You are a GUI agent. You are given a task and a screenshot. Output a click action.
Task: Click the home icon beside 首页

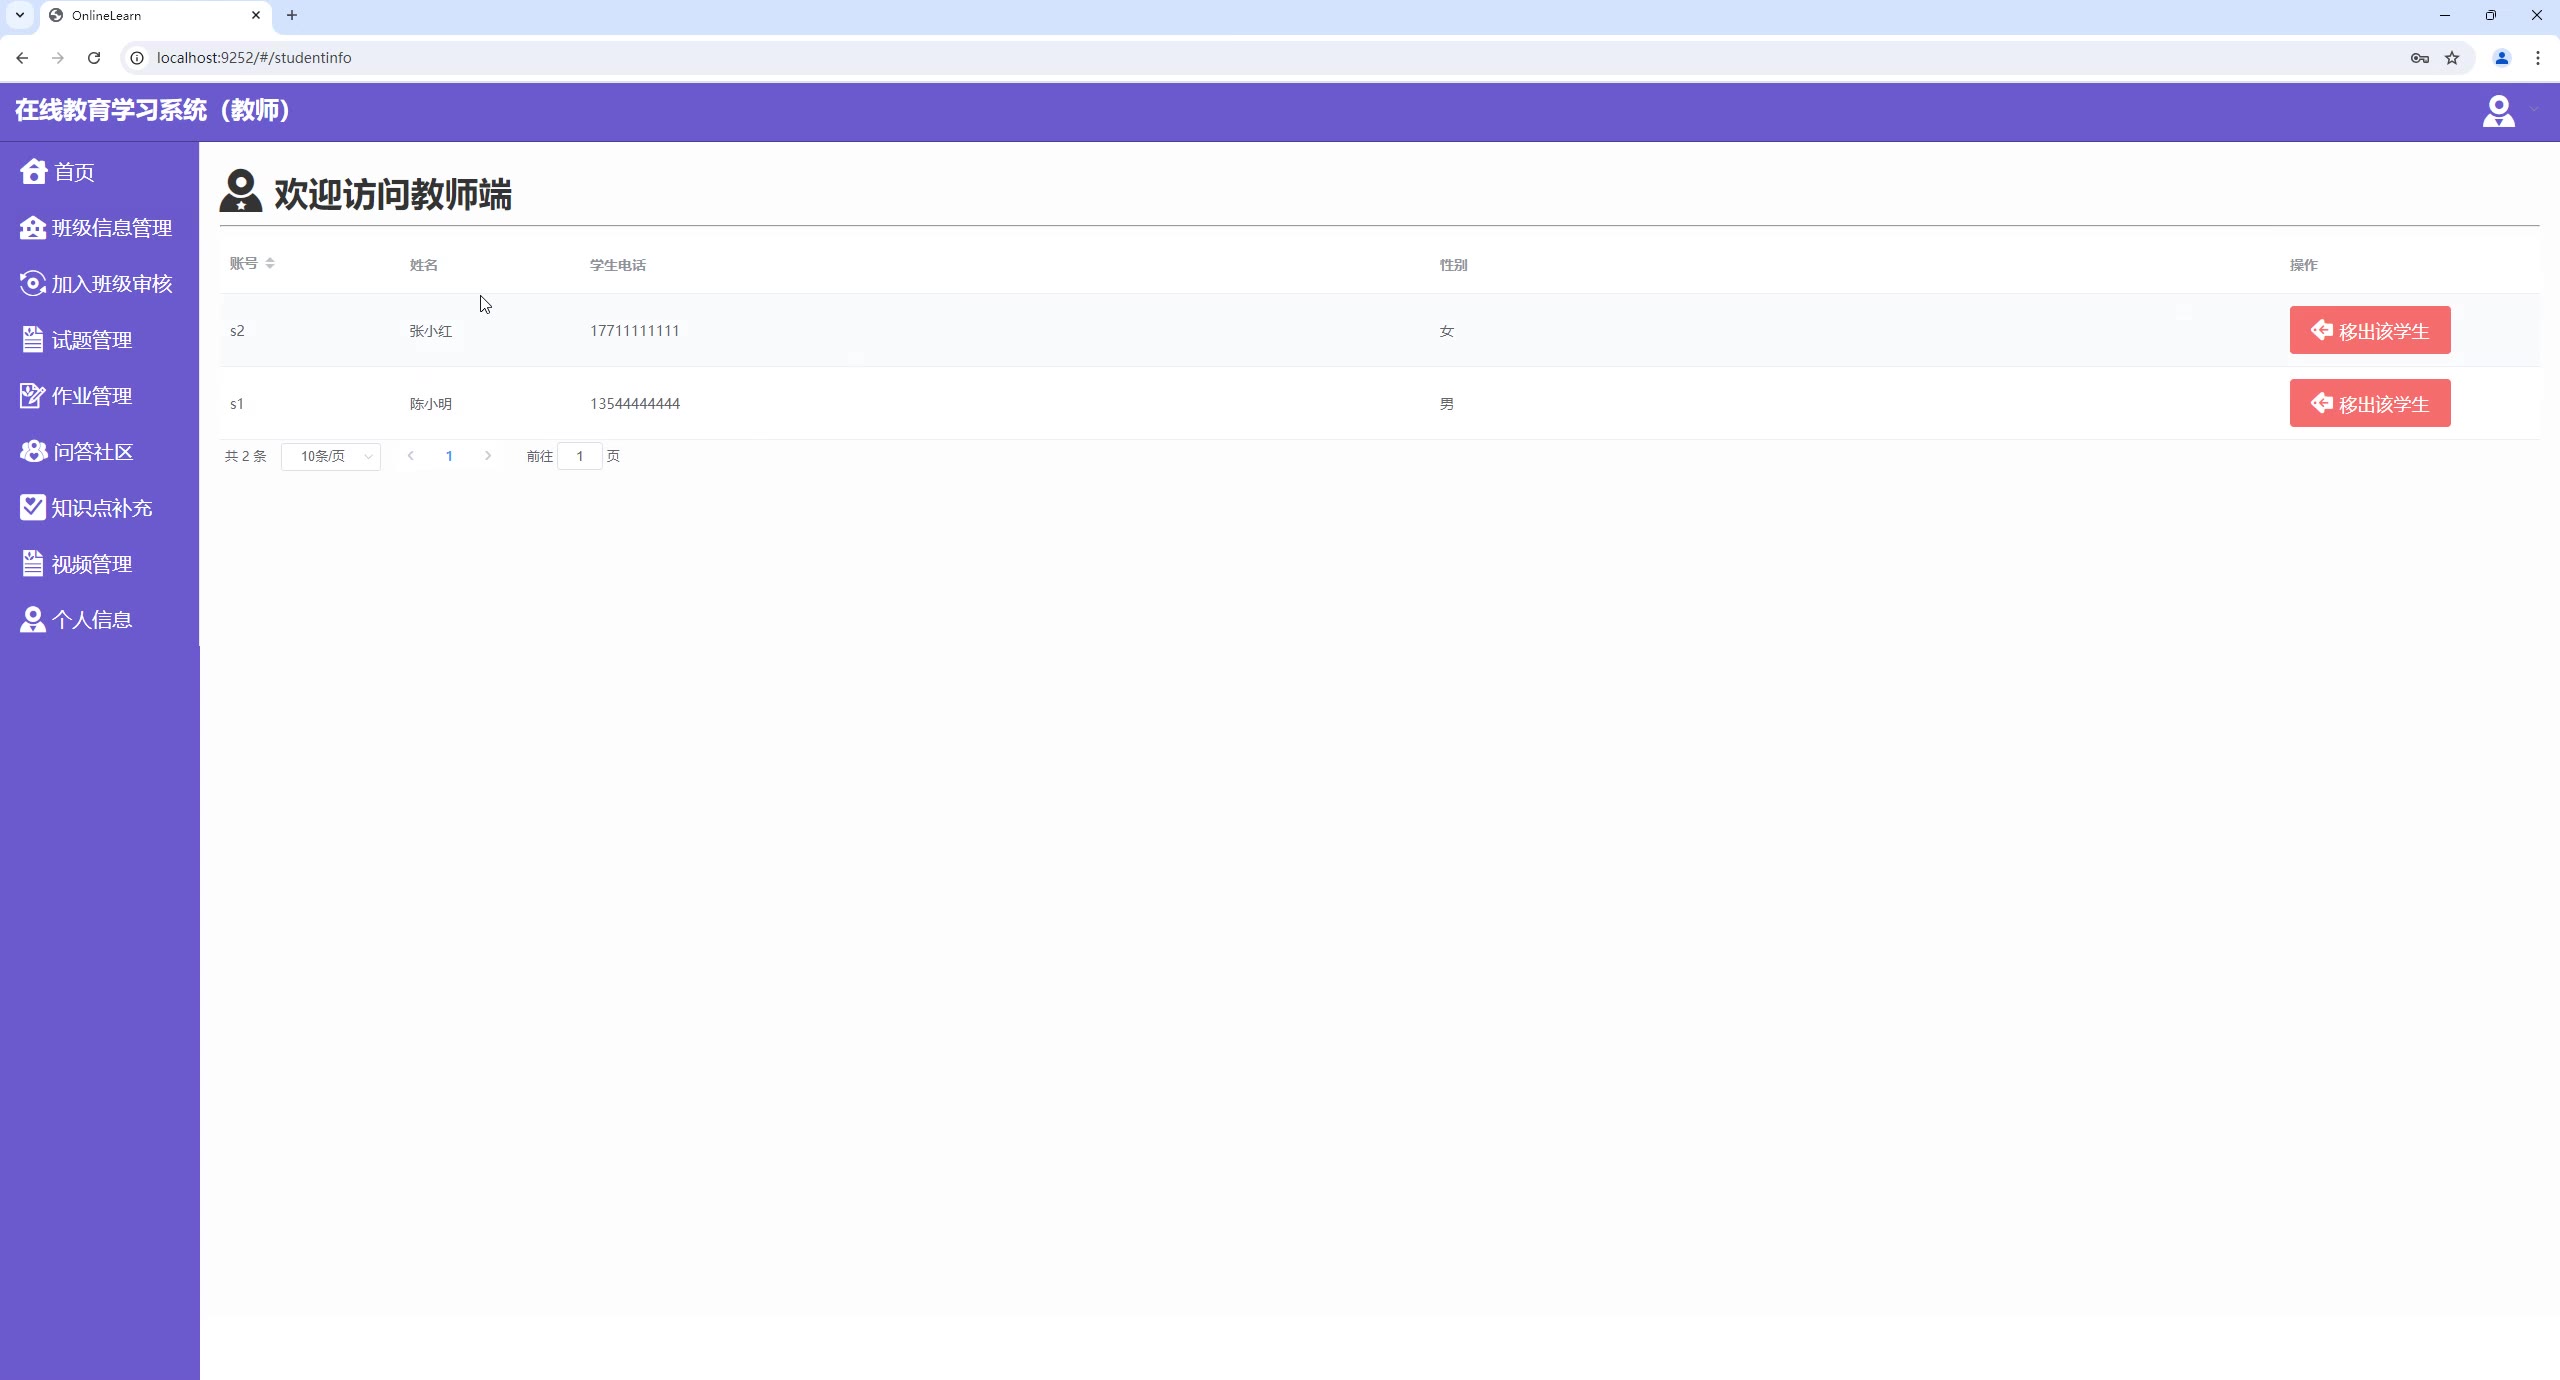click(x=33, y=172)
